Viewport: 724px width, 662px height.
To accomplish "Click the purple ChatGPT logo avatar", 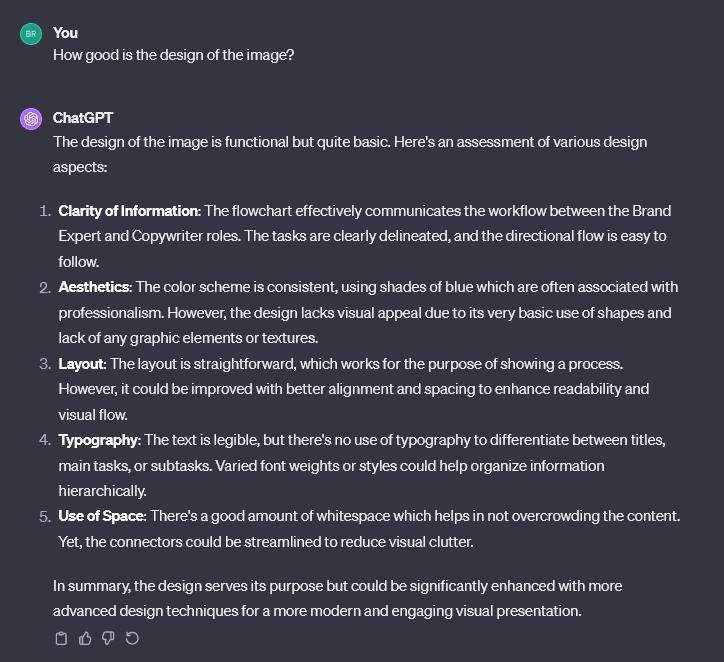I will coord(31,119).
